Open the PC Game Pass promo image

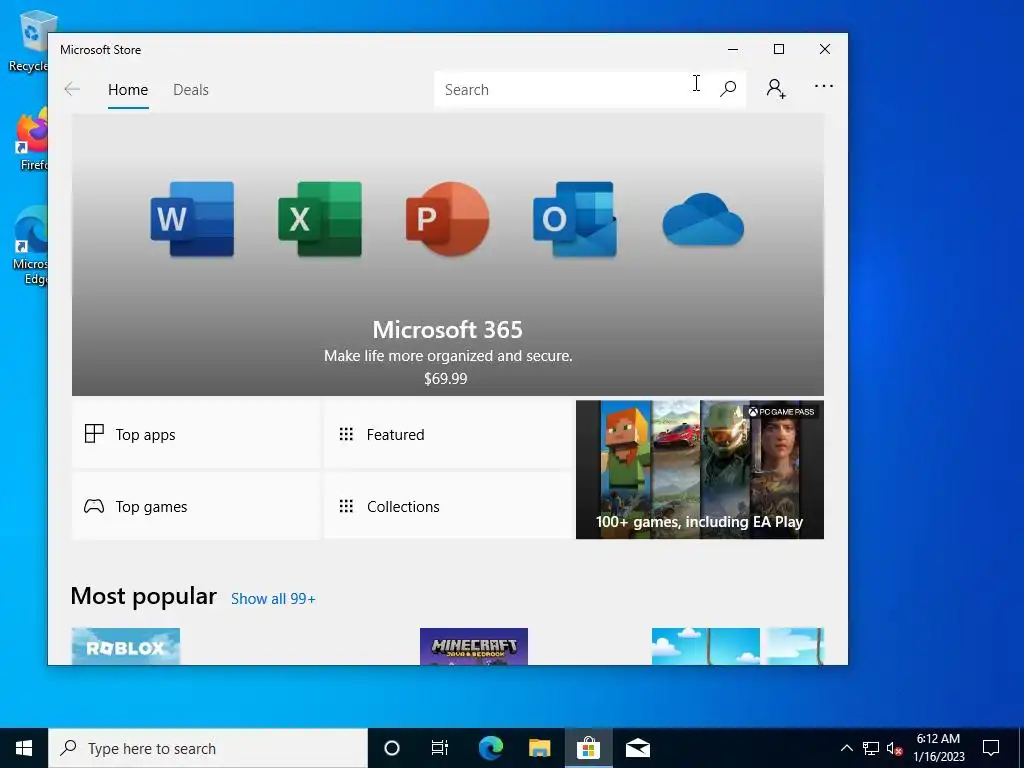coord(699,470)
